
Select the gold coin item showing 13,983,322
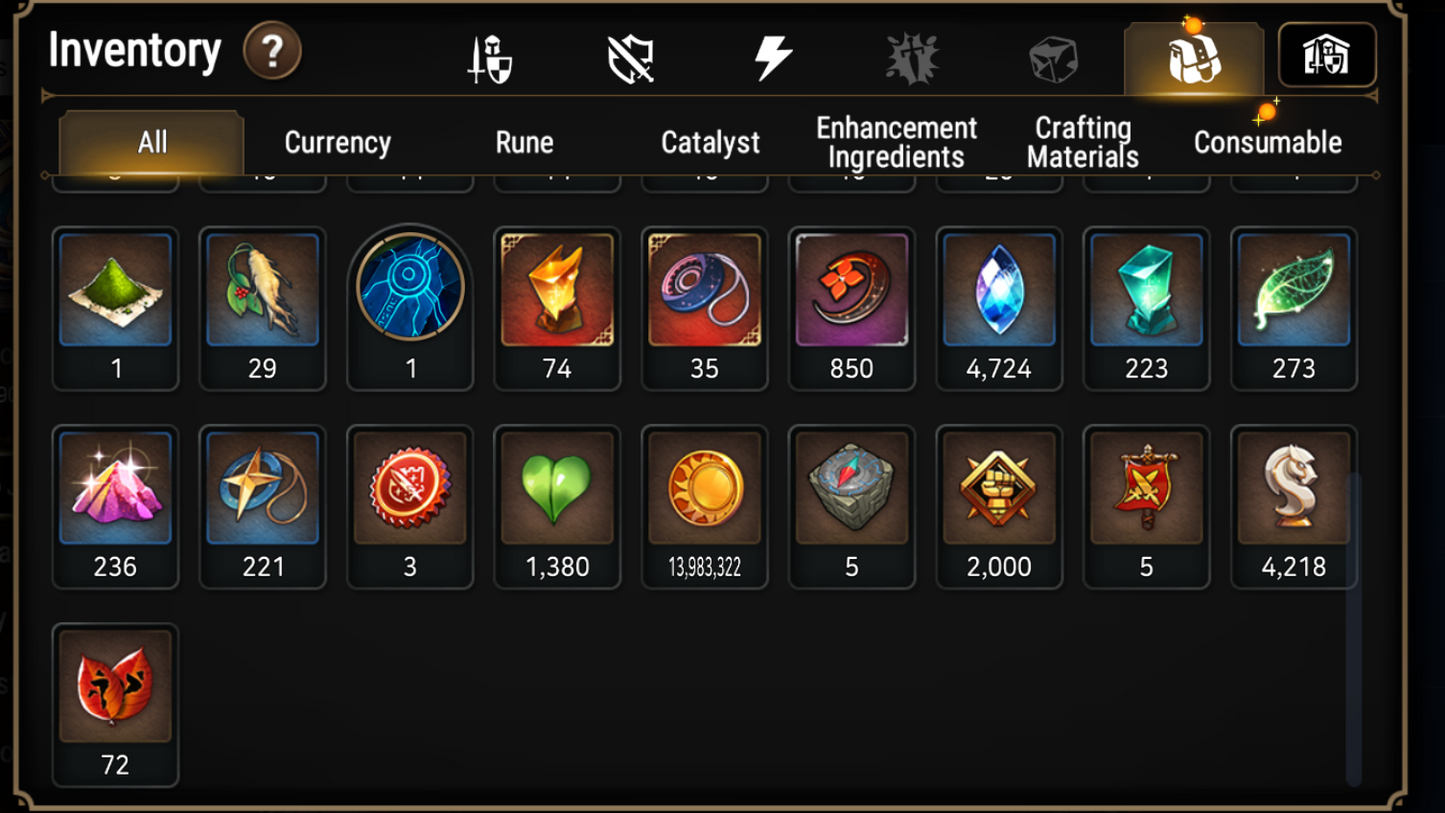pyautogui.click(x=705, y=507)
